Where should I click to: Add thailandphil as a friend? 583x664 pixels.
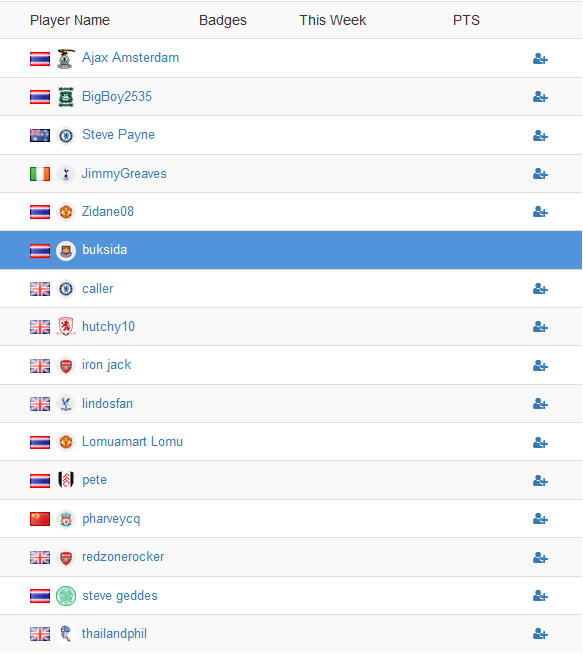[540, 634]
